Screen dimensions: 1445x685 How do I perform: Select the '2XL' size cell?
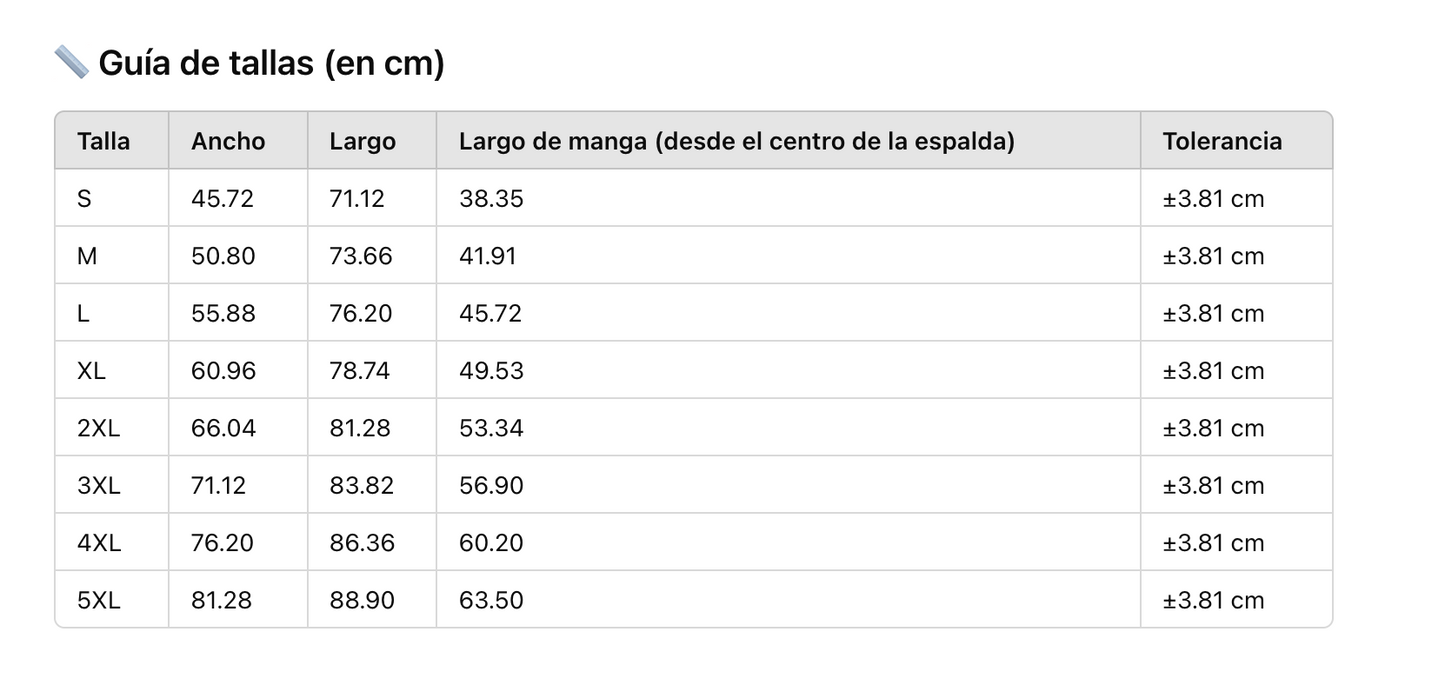click(x=98, y=428)
